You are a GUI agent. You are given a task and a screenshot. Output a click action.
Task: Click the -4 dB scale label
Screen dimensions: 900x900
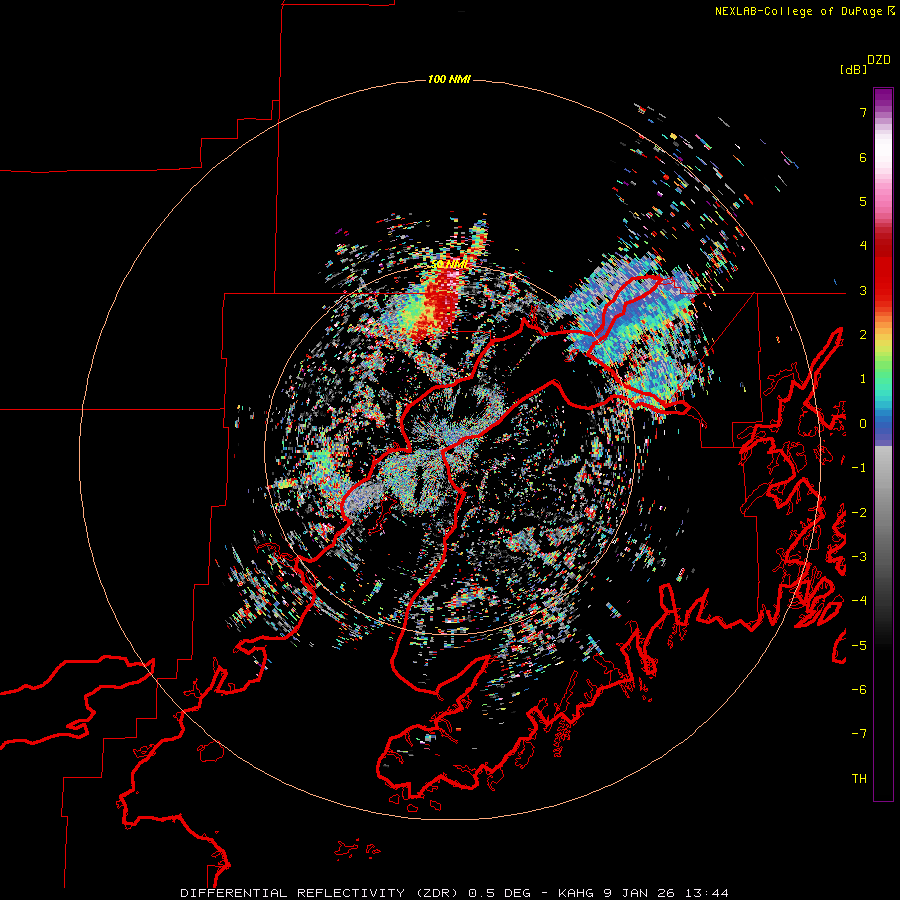tap(859, 601)
